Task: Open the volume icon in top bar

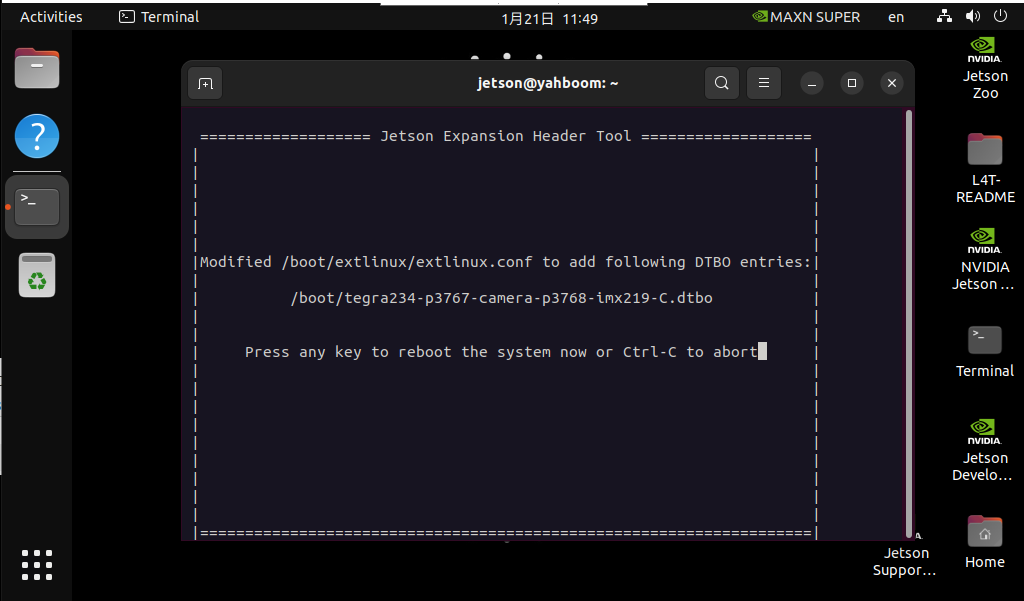Action: click(973, 17)
